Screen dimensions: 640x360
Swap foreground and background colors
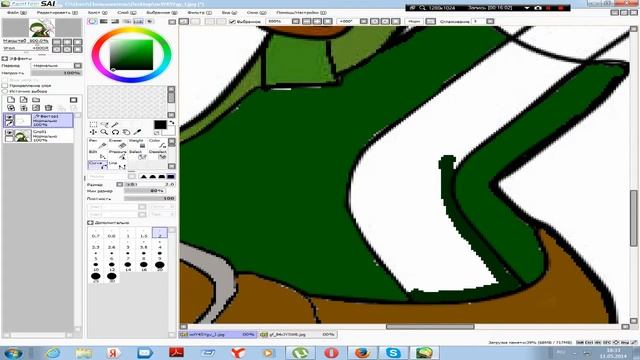click(172, 123)
